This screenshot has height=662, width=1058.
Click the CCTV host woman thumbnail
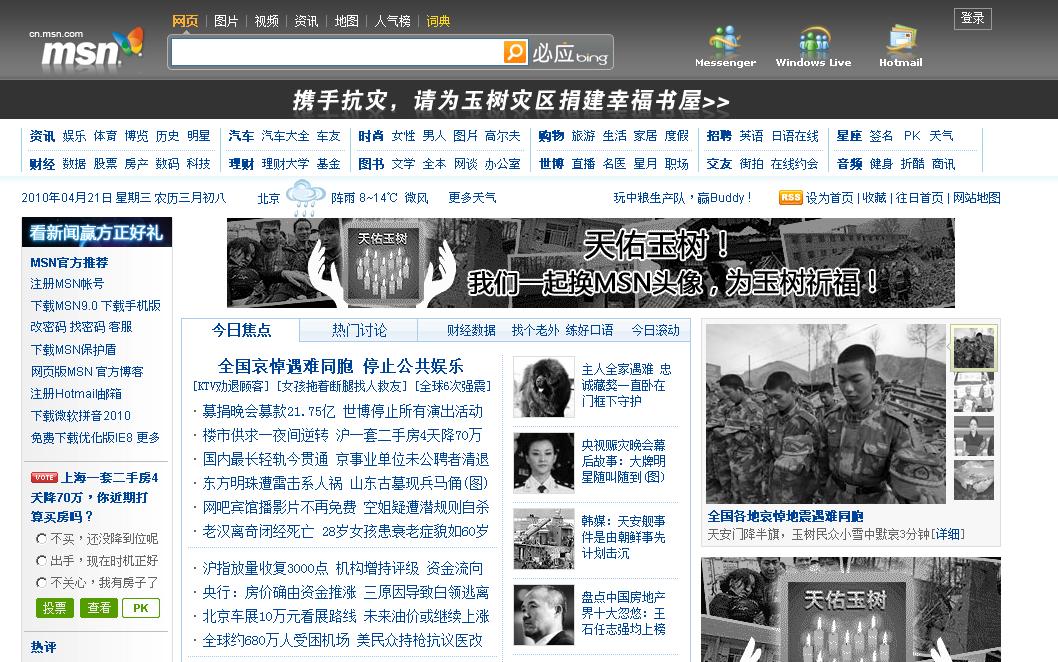543,463
